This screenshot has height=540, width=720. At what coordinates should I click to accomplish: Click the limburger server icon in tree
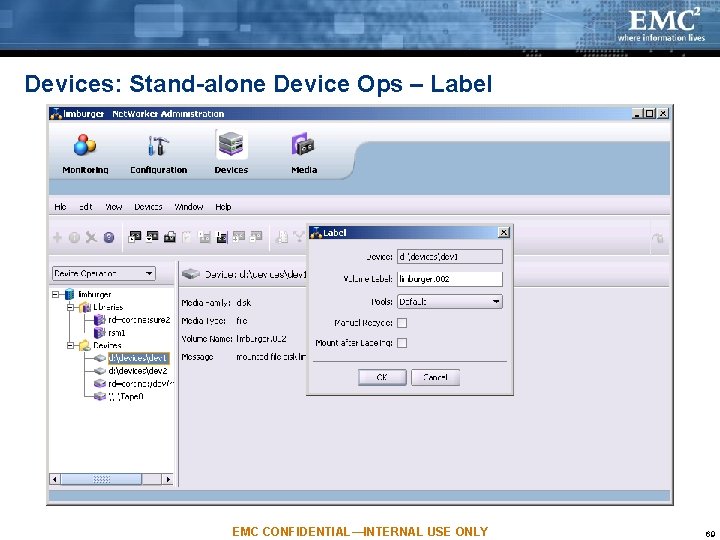[x=69, y=294]
